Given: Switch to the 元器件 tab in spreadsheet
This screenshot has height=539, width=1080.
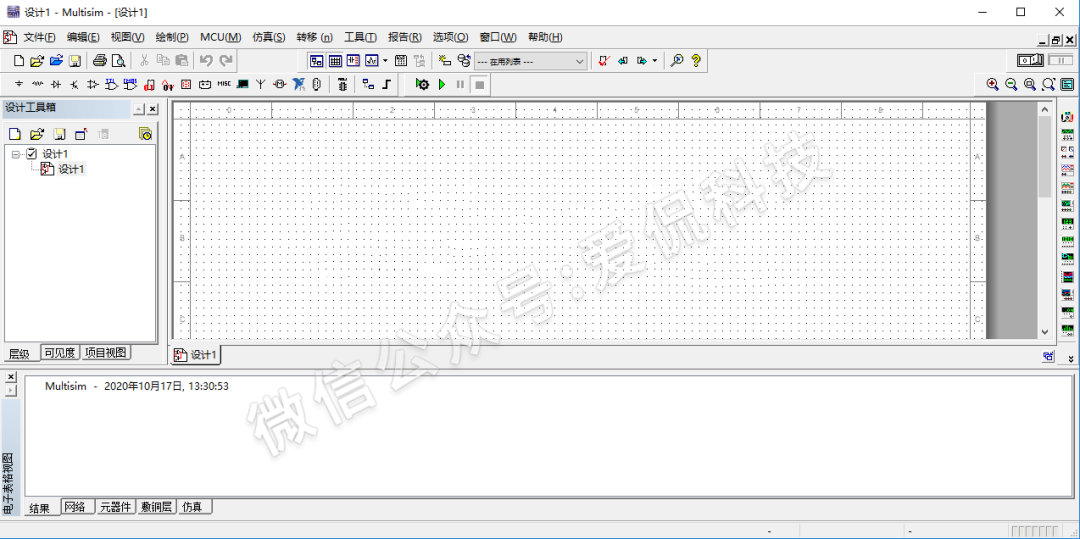Looking at the screenshot, I should tap(115, 507).
